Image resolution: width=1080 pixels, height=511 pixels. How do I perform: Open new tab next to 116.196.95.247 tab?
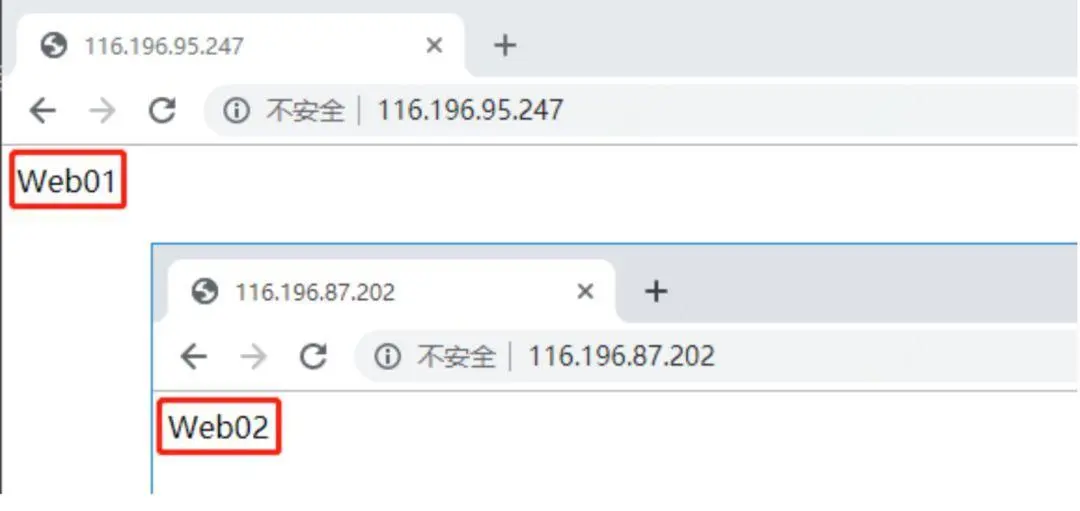505,46
